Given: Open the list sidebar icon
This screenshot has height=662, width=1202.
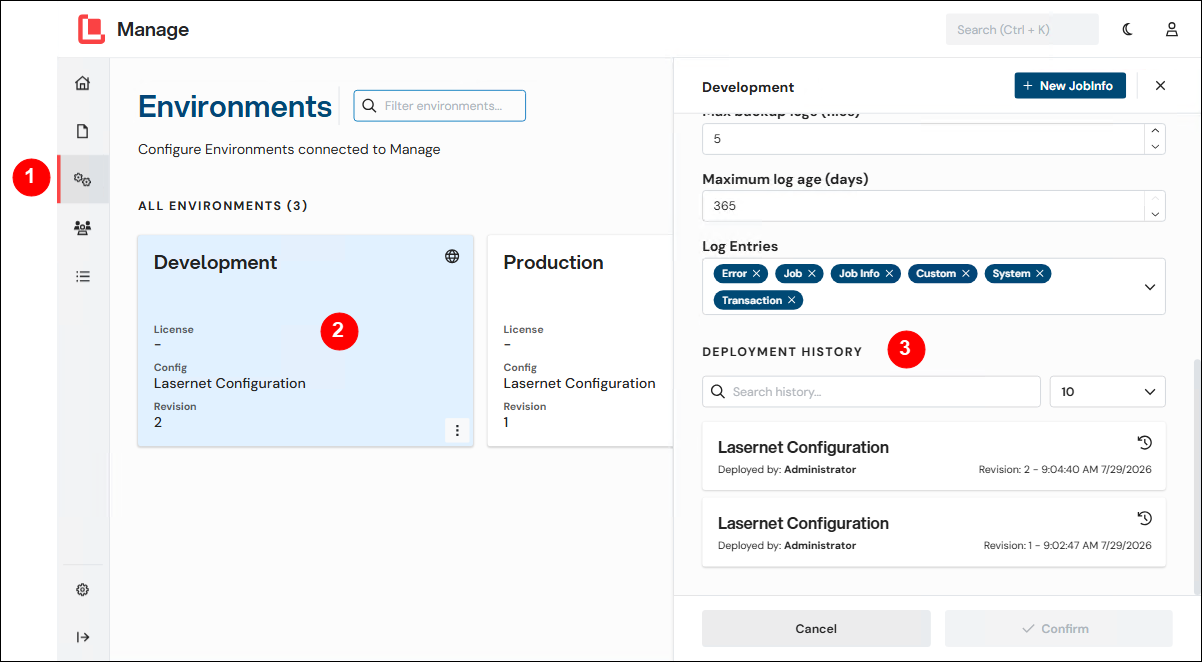Looking at the screenshot, I should point(83,276).
